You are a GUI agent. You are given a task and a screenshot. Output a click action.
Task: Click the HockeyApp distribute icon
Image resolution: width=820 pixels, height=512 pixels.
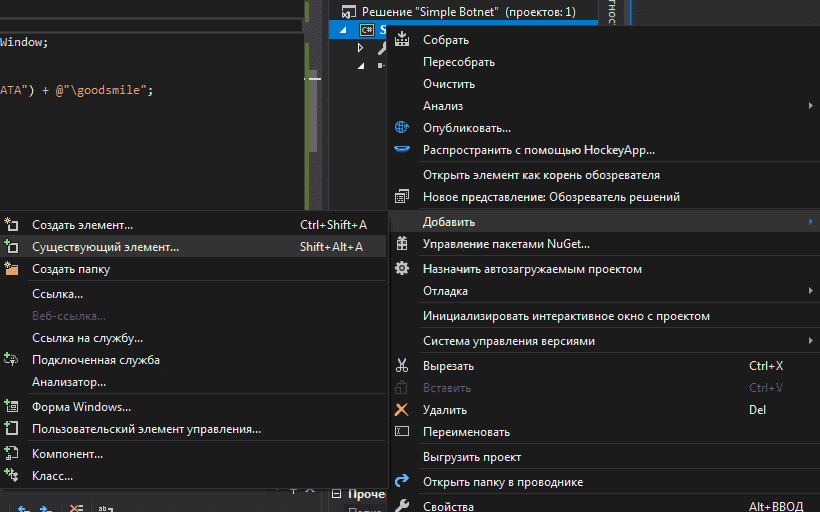pos(402,150)
